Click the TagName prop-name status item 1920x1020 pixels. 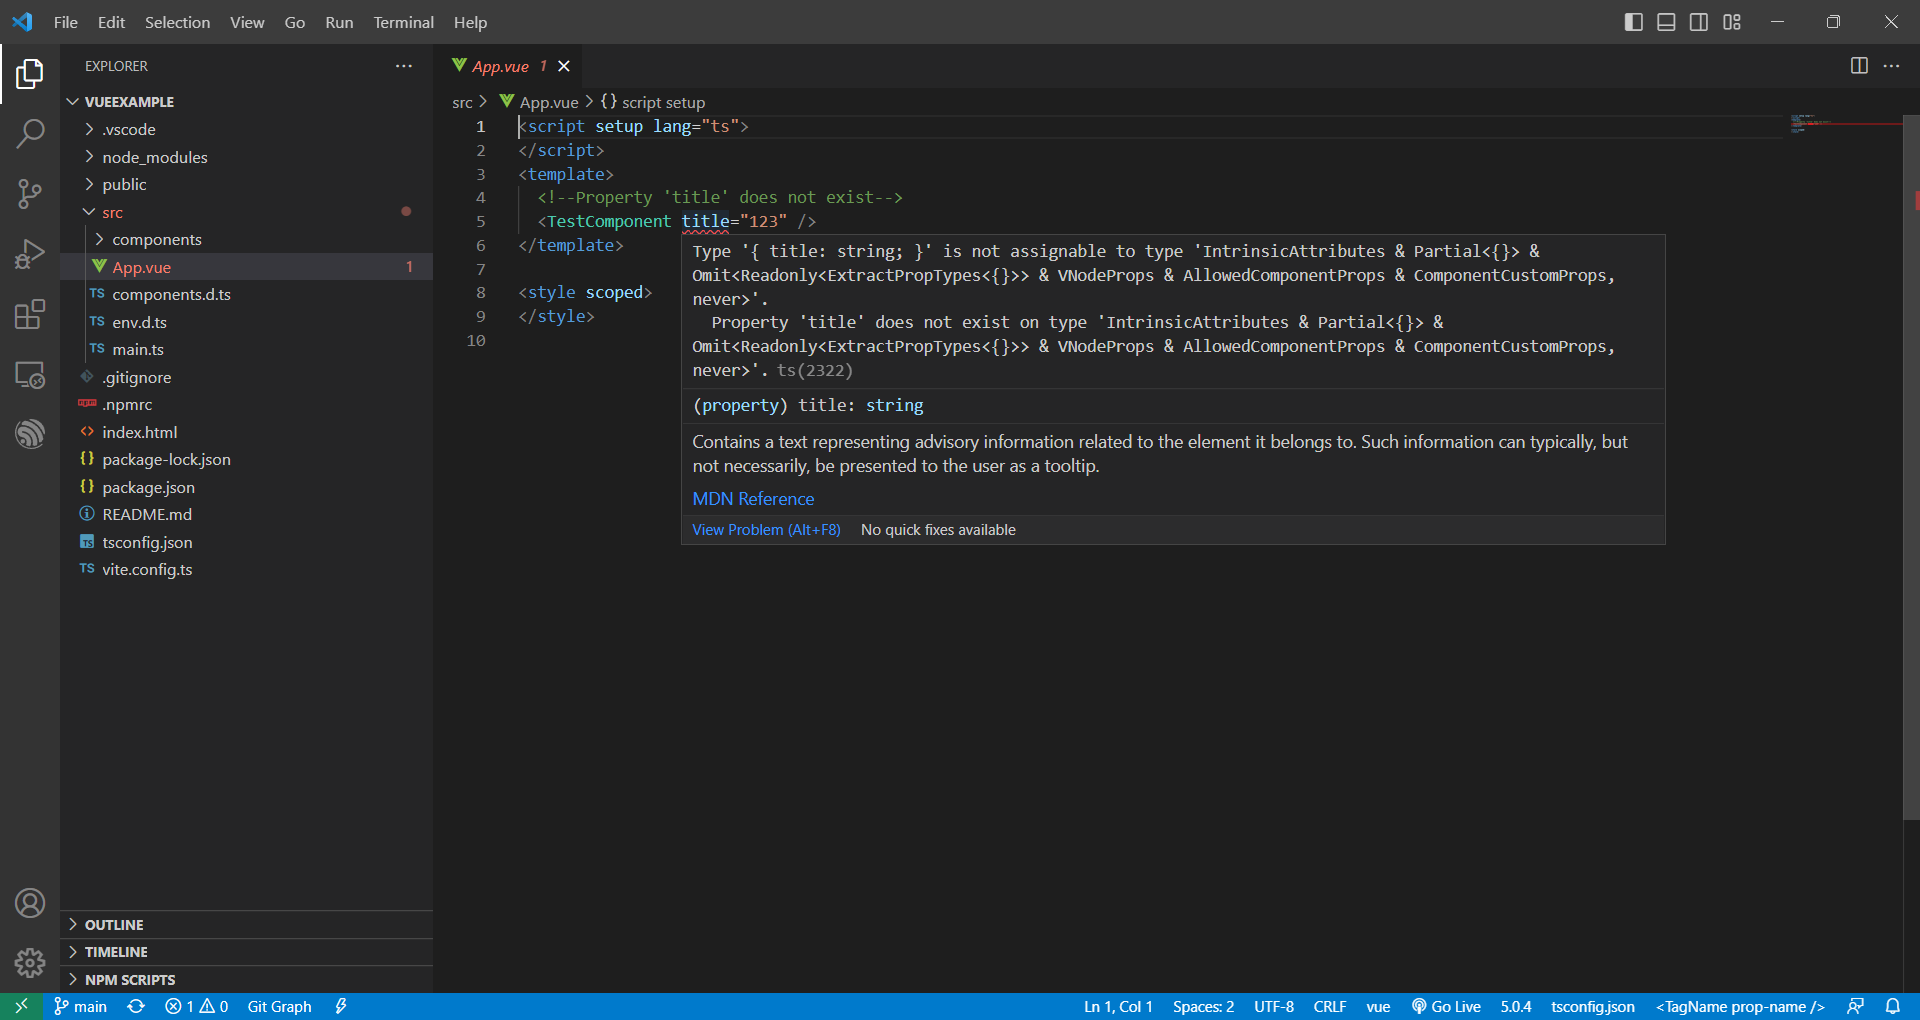(1740, 1006)
